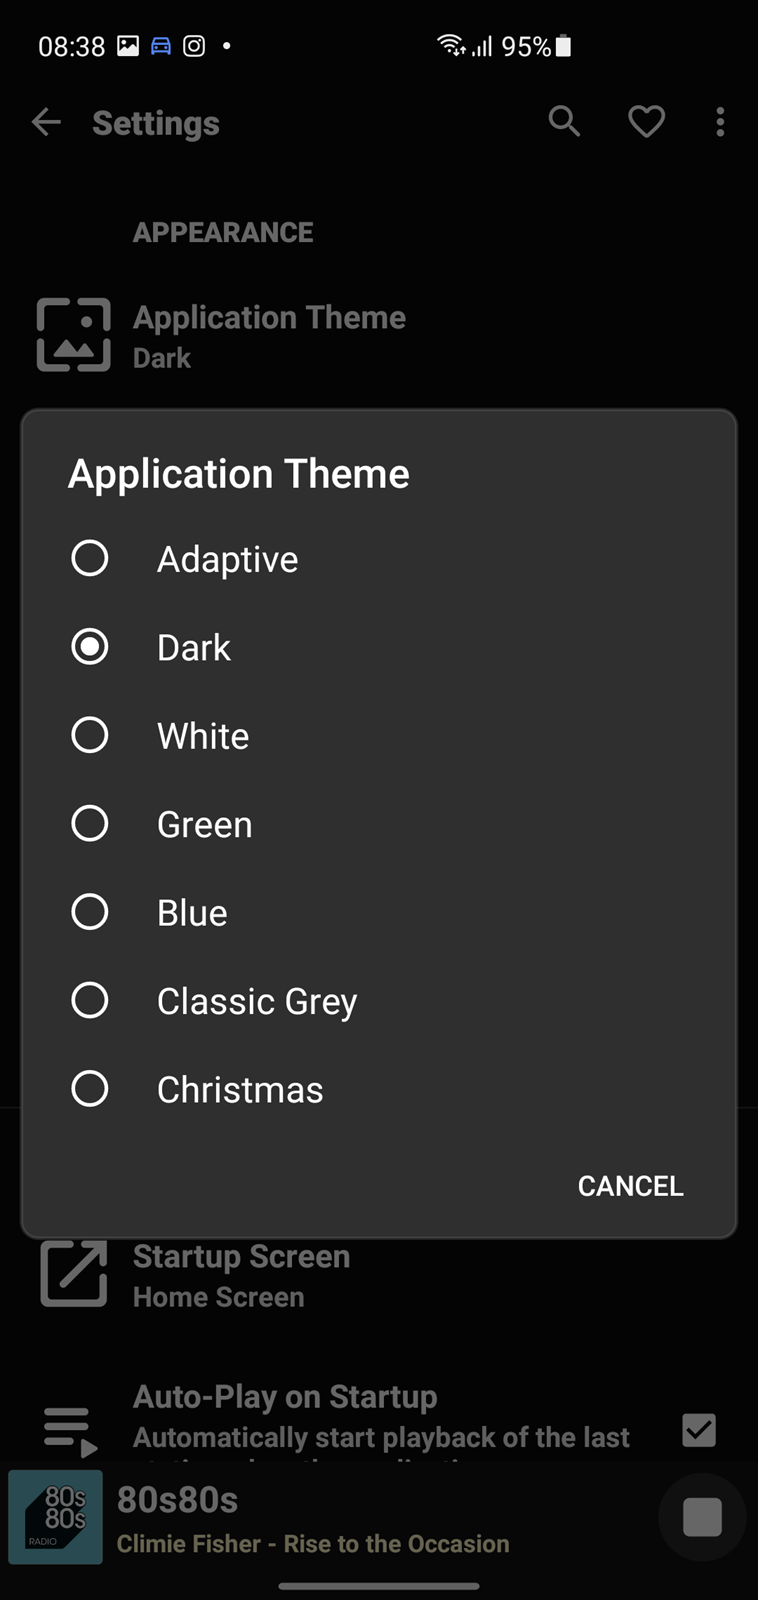The image size is (758, 1600).
Task: Tap the 80s80s station thumbnail
Action: 56,1517
